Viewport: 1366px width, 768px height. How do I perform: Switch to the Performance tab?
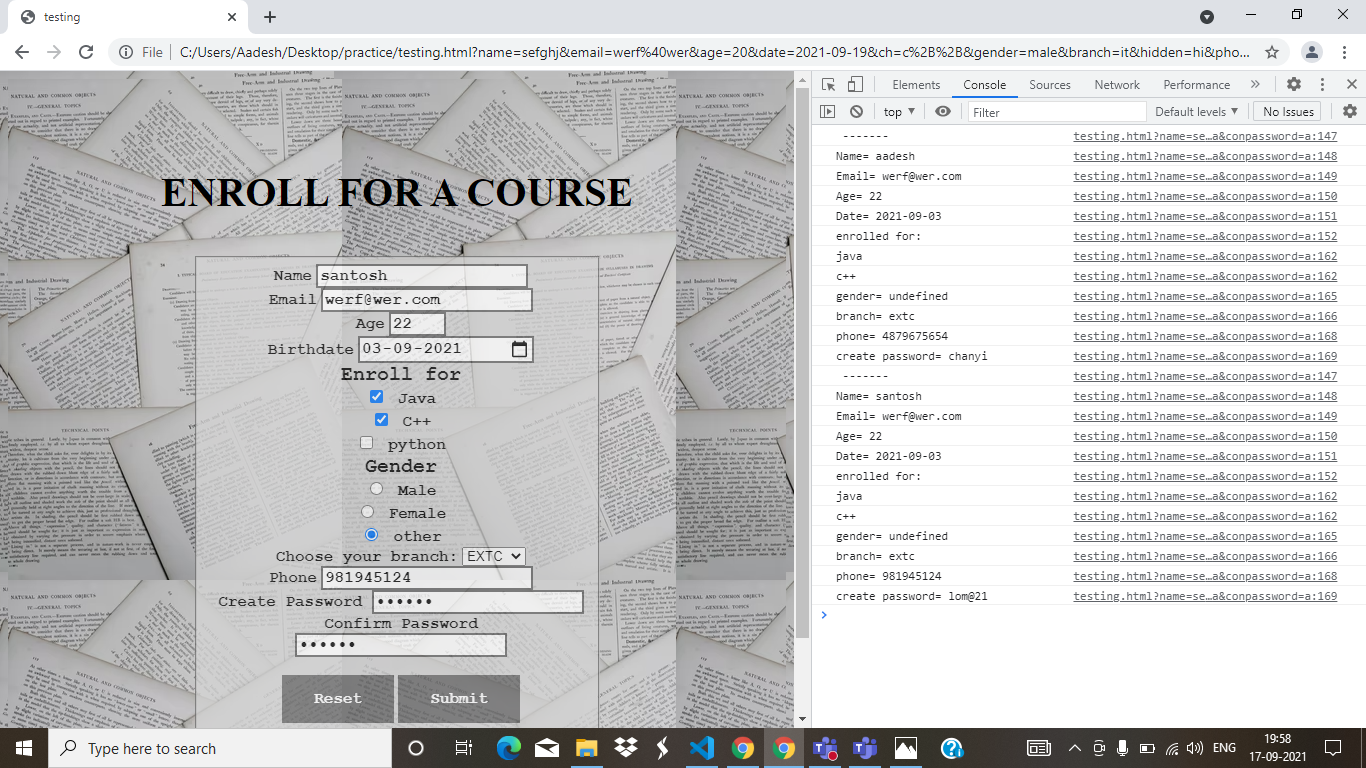[x=1197, y=85]
